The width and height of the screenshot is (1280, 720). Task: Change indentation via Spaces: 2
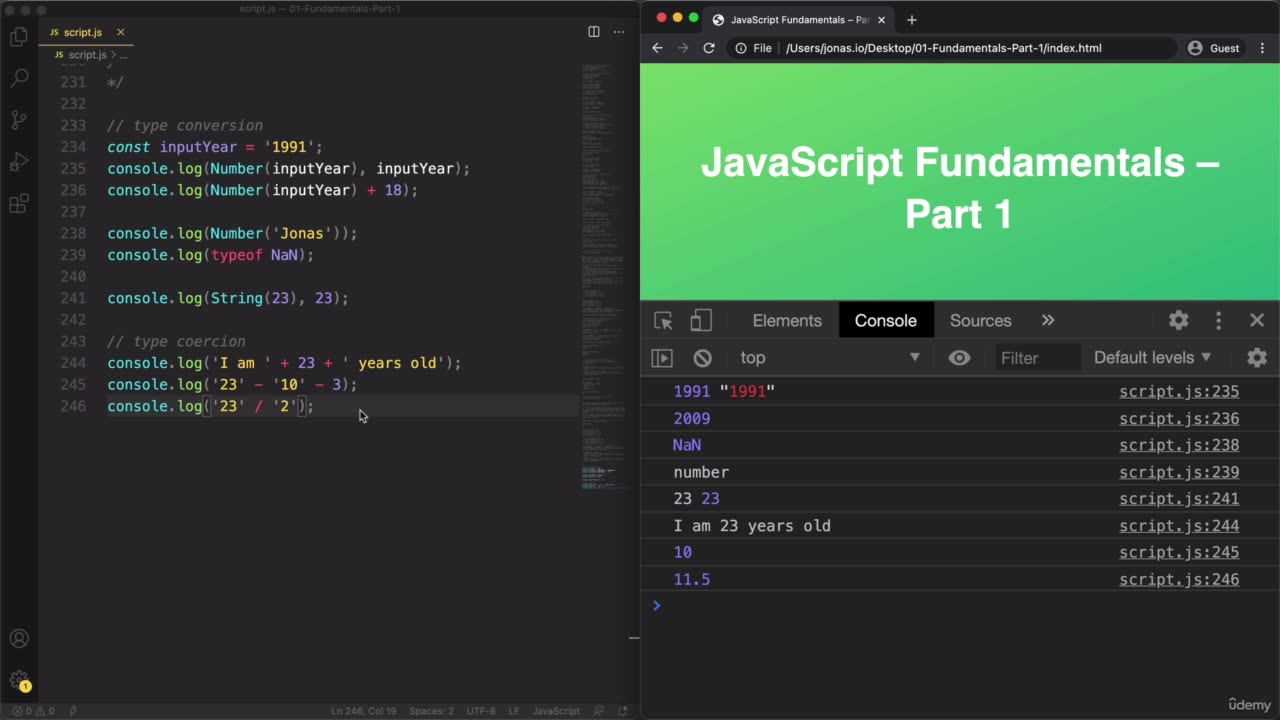[431, 711]
